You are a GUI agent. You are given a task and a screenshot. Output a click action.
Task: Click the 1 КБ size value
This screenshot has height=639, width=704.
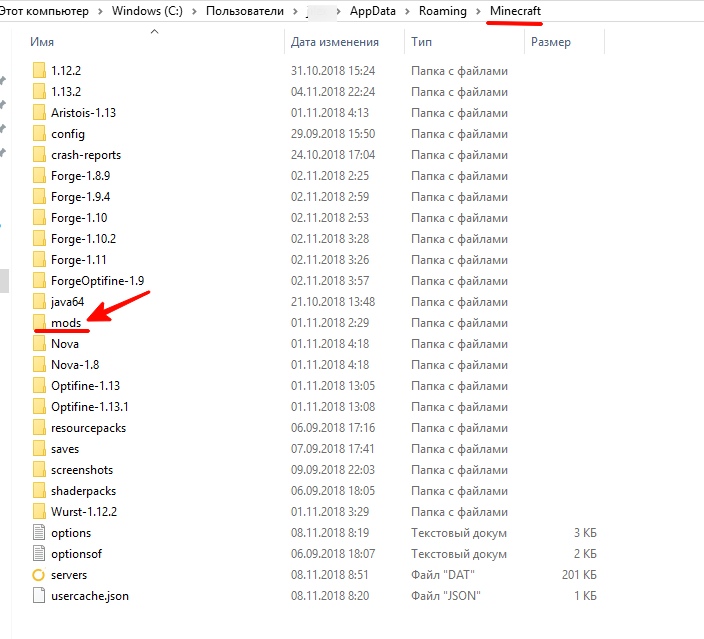(585, 595)
